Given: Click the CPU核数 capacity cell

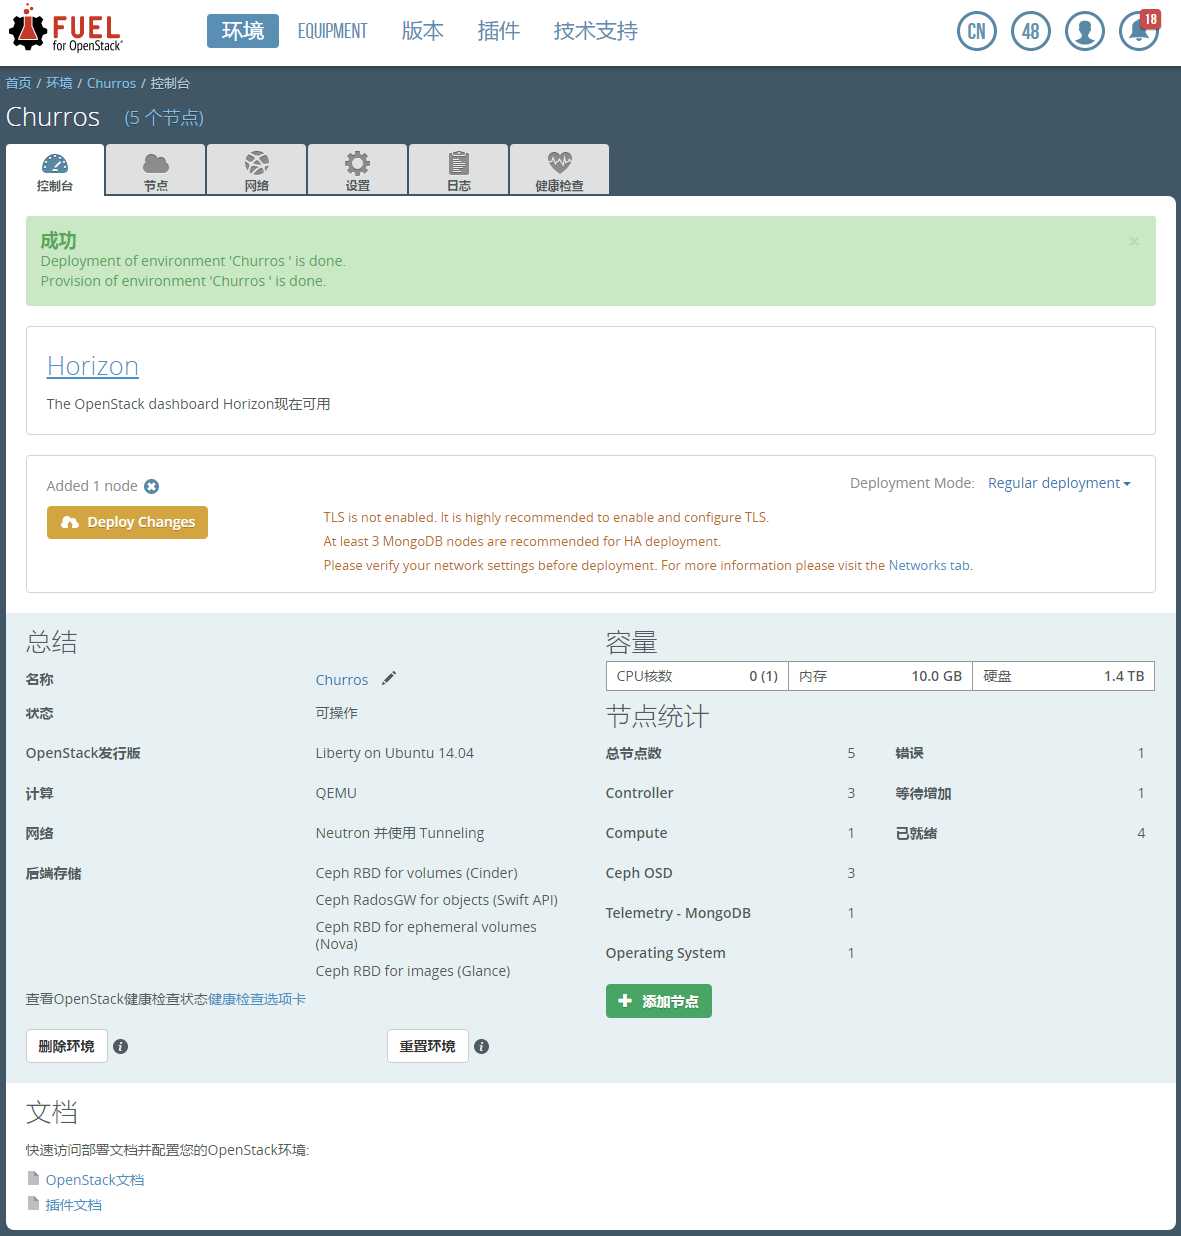Looking at the screenshot, I should pyautogui.click(x=697, y=676).
